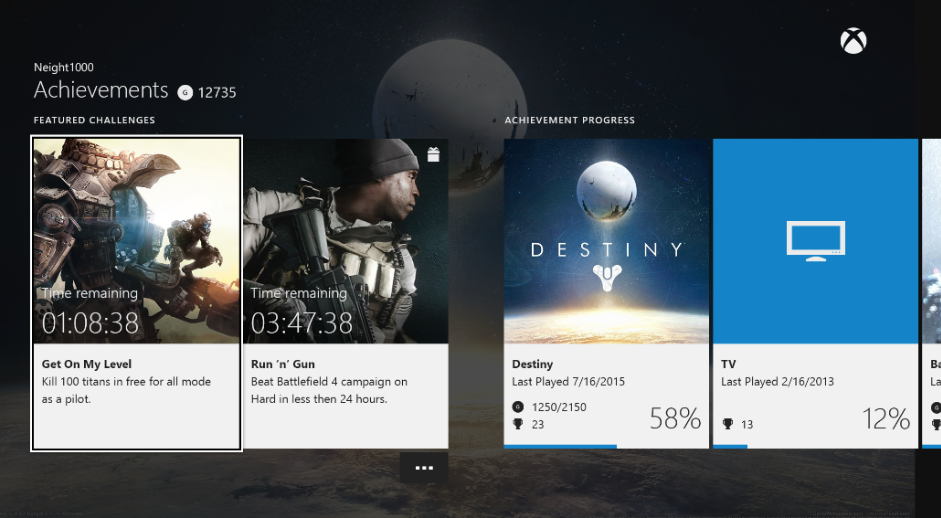This screenshot has width=941, height=518.
Task: Click the Destiny gamerscore icon beside 1250/2150
Action: point(517,407)
